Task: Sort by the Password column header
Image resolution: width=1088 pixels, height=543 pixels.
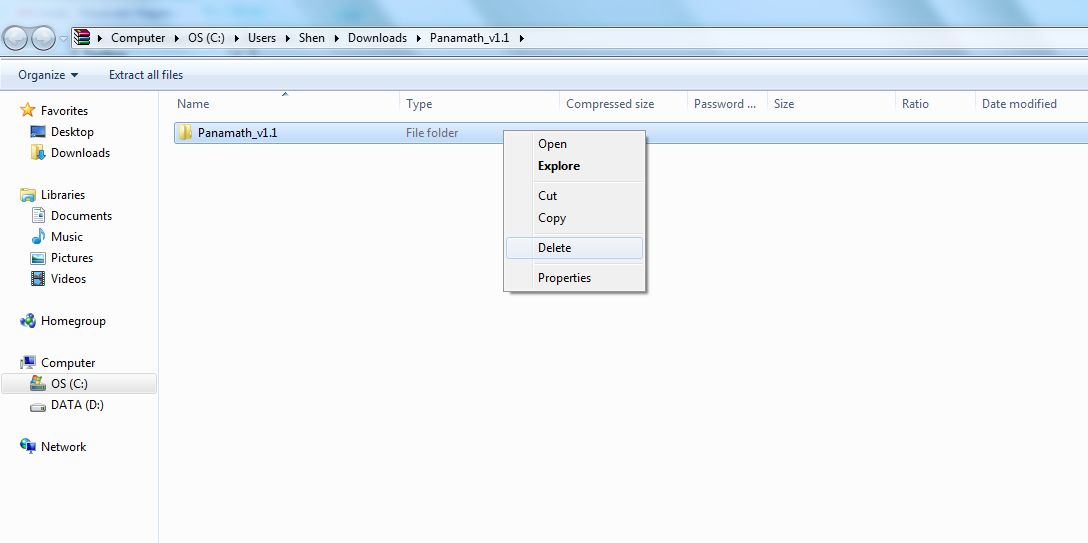Action: click(x=727, y=104)
